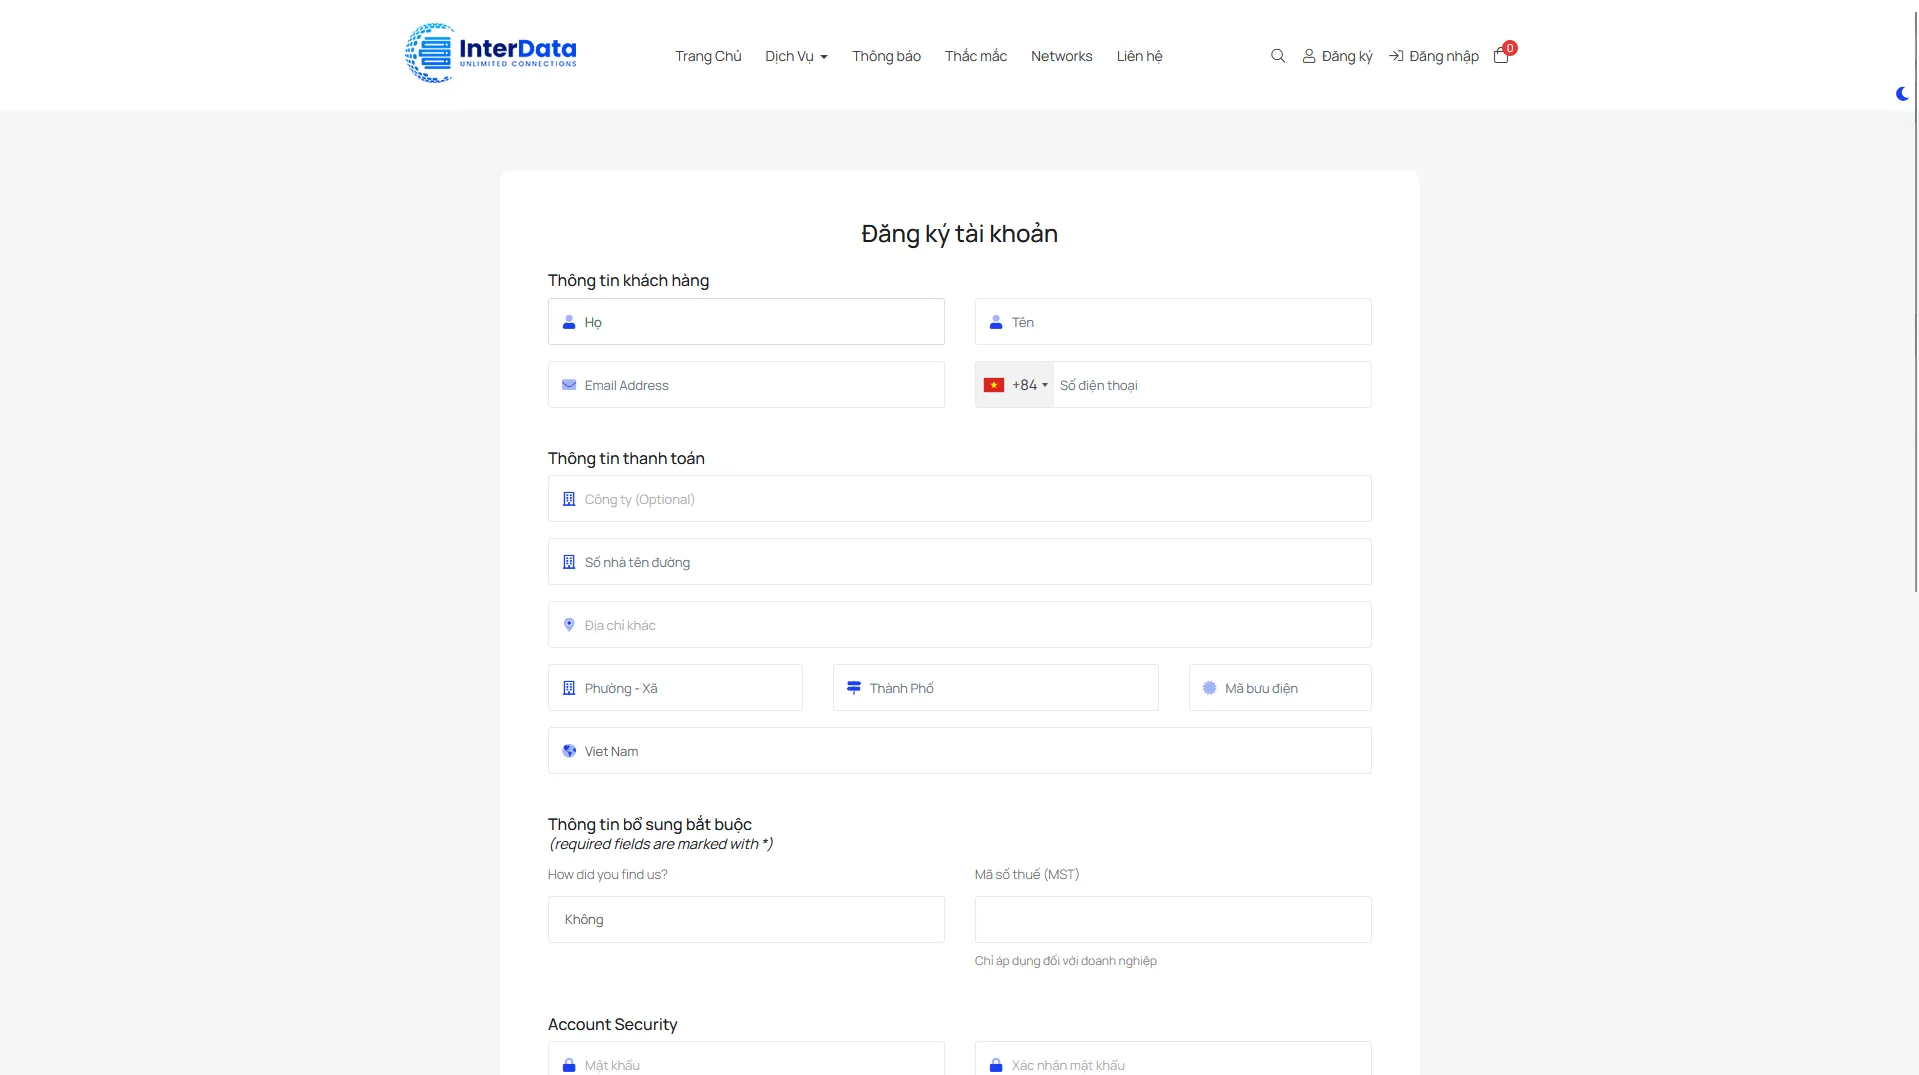Click the Account Security heading
Screen dimensions: 1919x1075
612,1024
